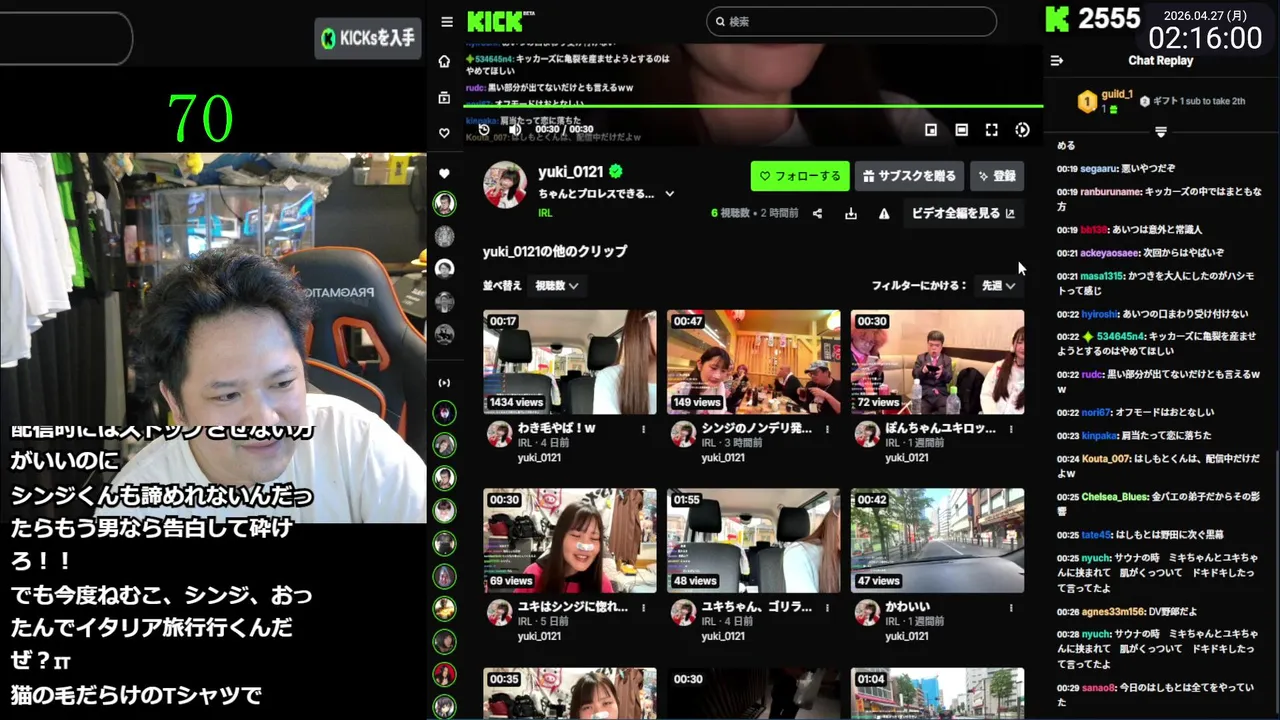1280x720 pixels.
Task: Collapse the Chat Replay panel with arrow icon
Action: (1056, 61)
